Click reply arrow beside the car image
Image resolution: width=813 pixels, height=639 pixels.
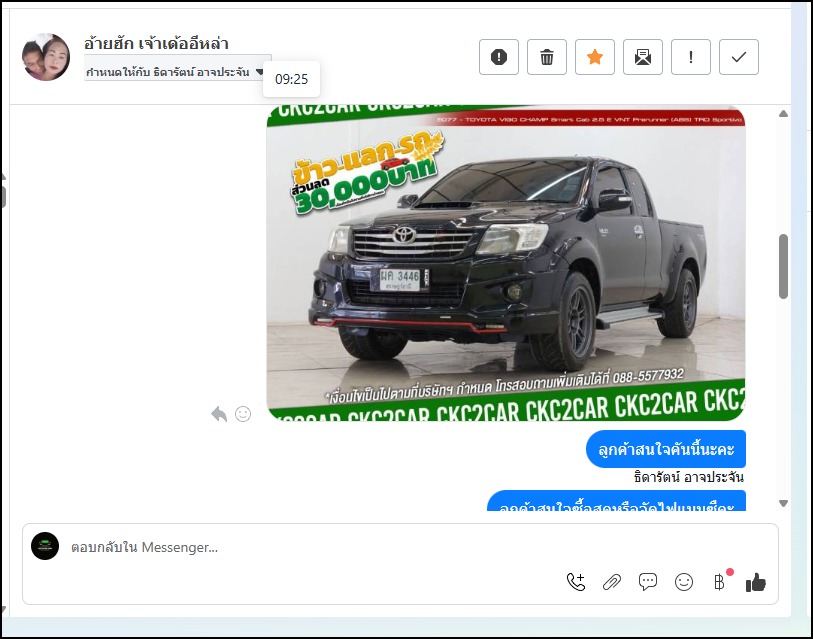click(x=219, y=414)
